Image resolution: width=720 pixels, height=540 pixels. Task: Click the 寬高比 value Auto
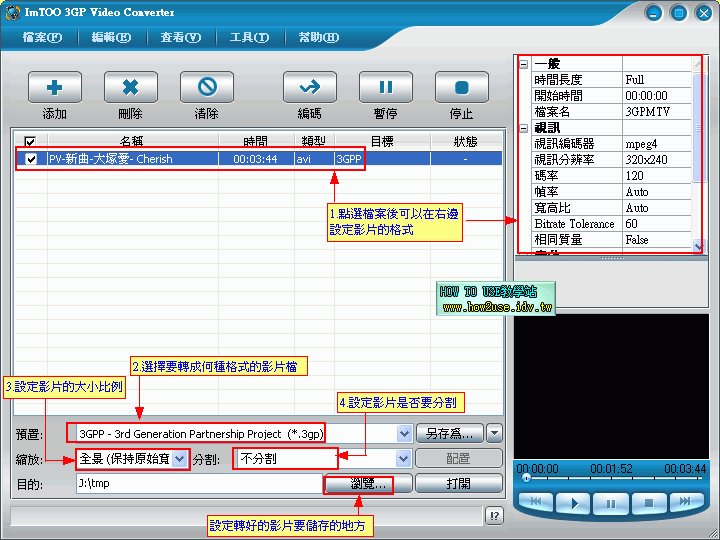(657, 208)
